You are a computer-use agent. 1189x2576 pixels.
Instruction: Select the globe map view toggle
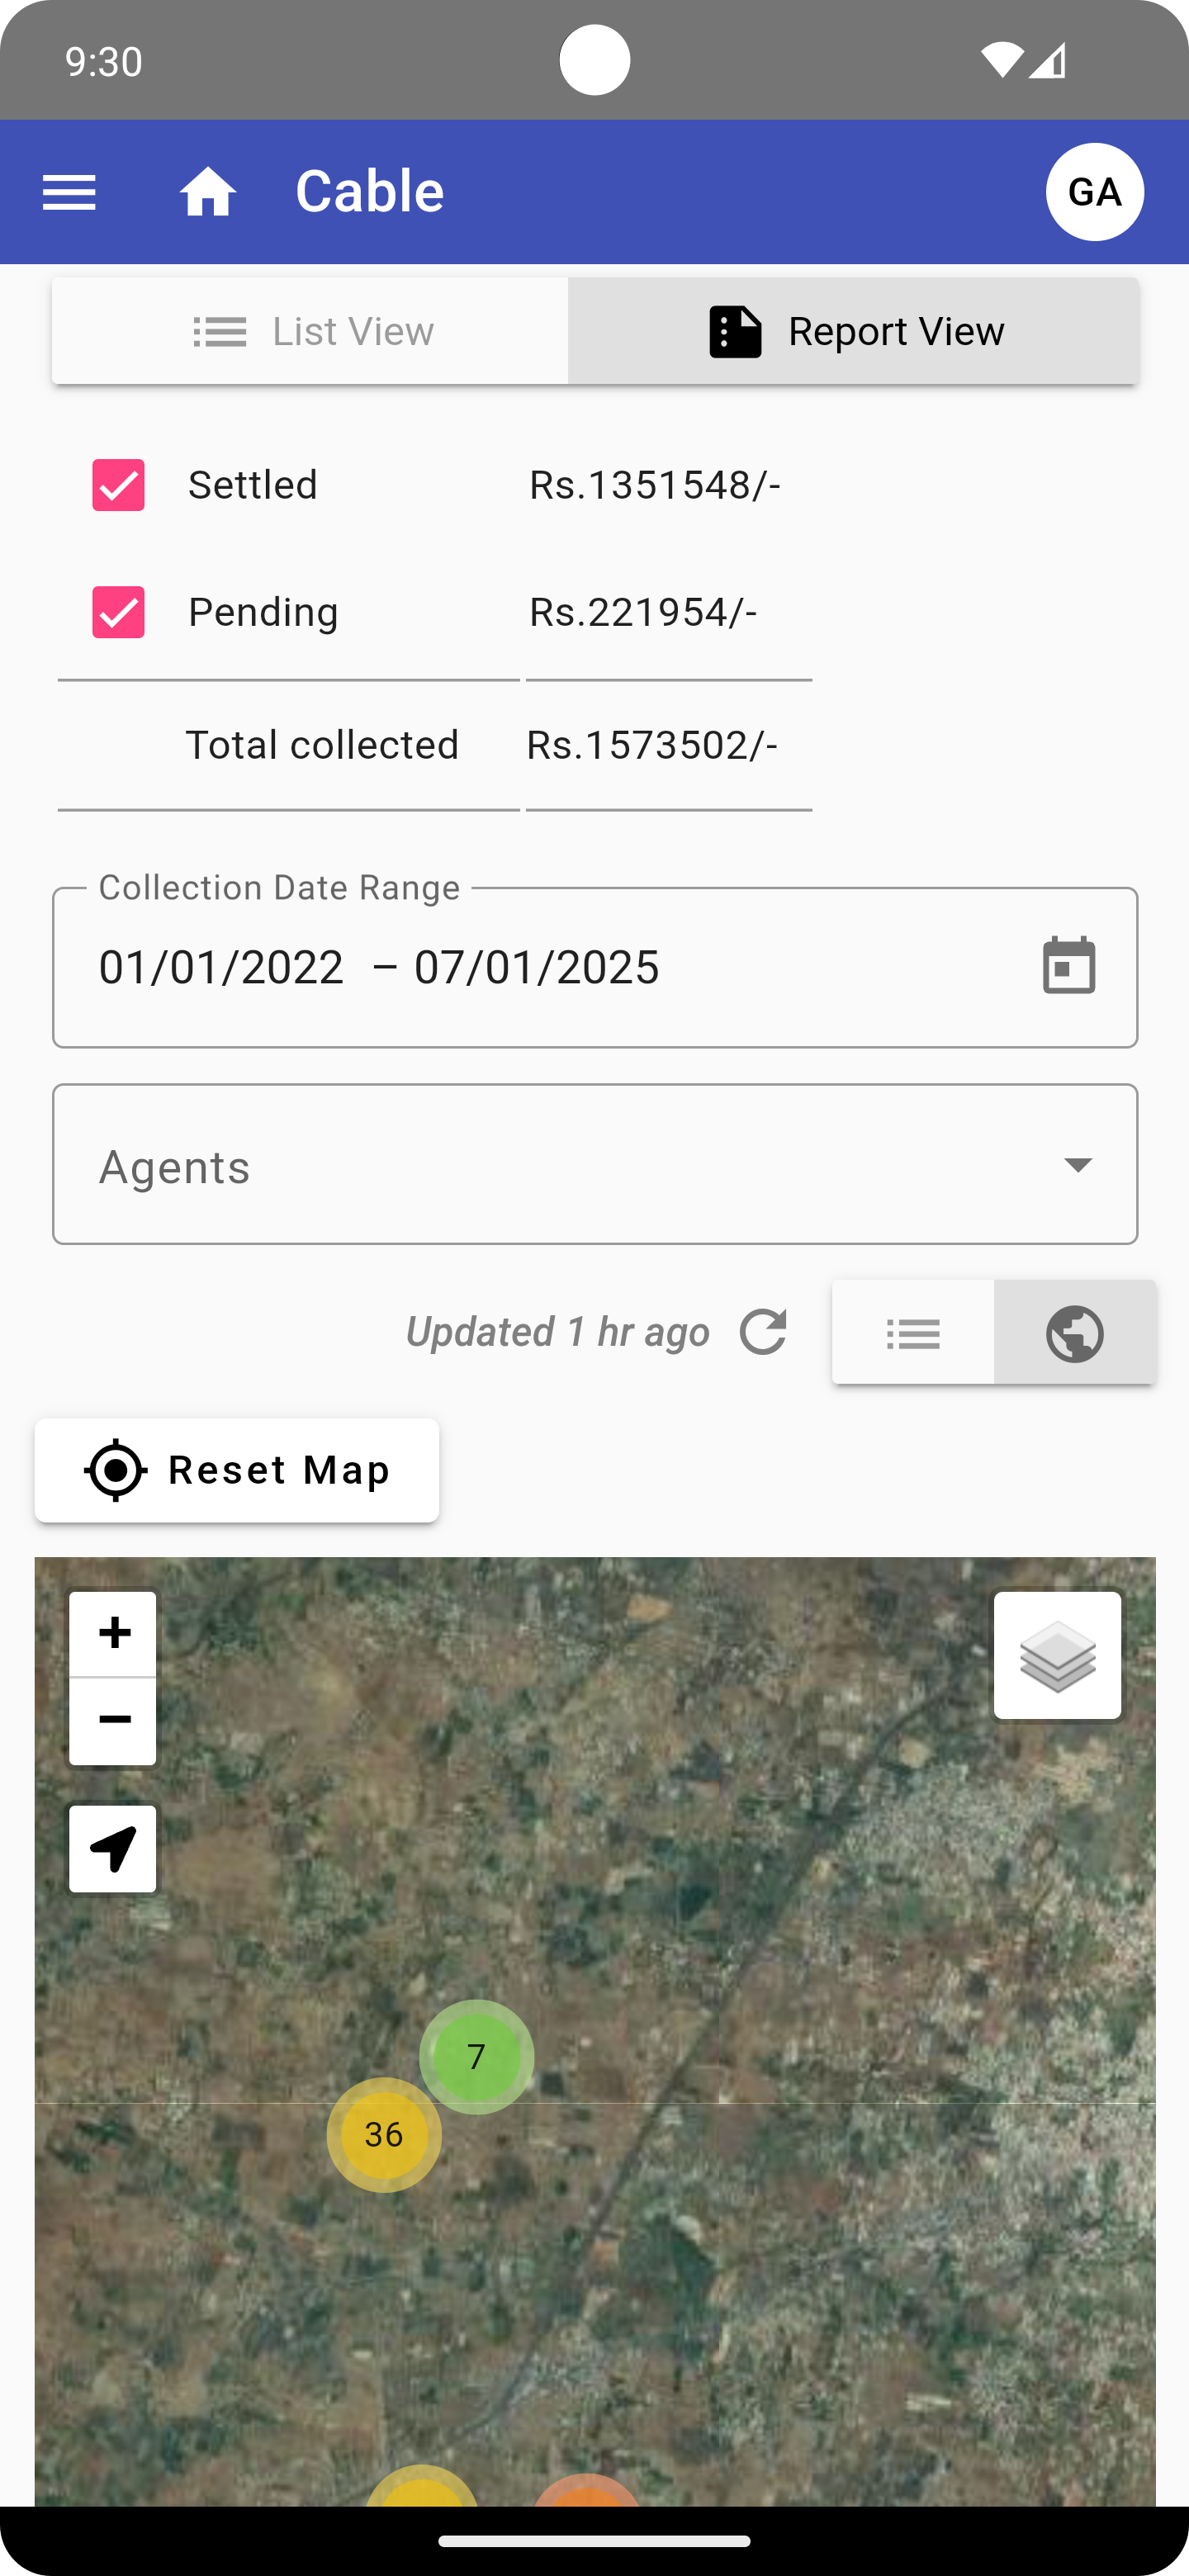(x=1075, y=1333)
